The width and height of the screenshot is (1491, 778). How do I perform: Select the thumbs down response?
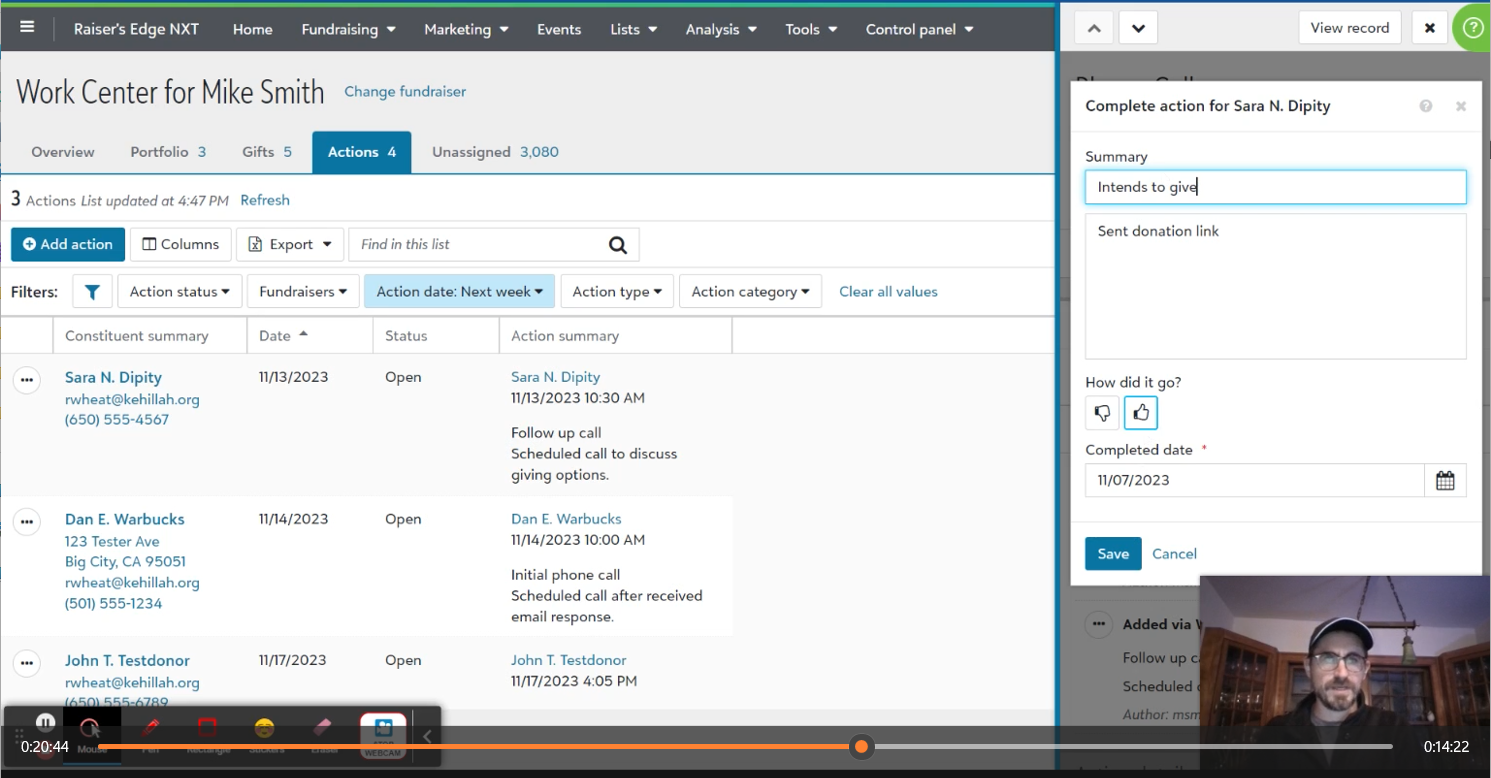[x=1102, y=412]
